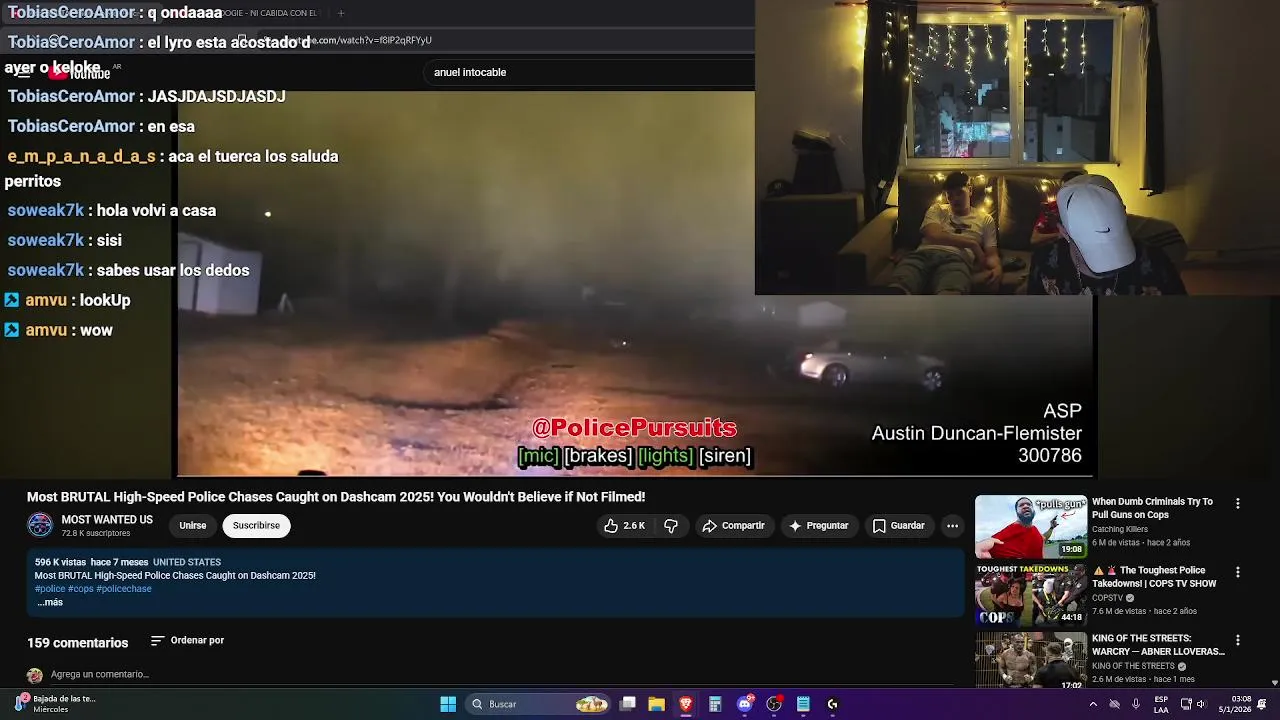Viewport: 1280px width, 720px height.
Task: Click KING OF THE STREETS: WARCRY title
Action: 1158,645
